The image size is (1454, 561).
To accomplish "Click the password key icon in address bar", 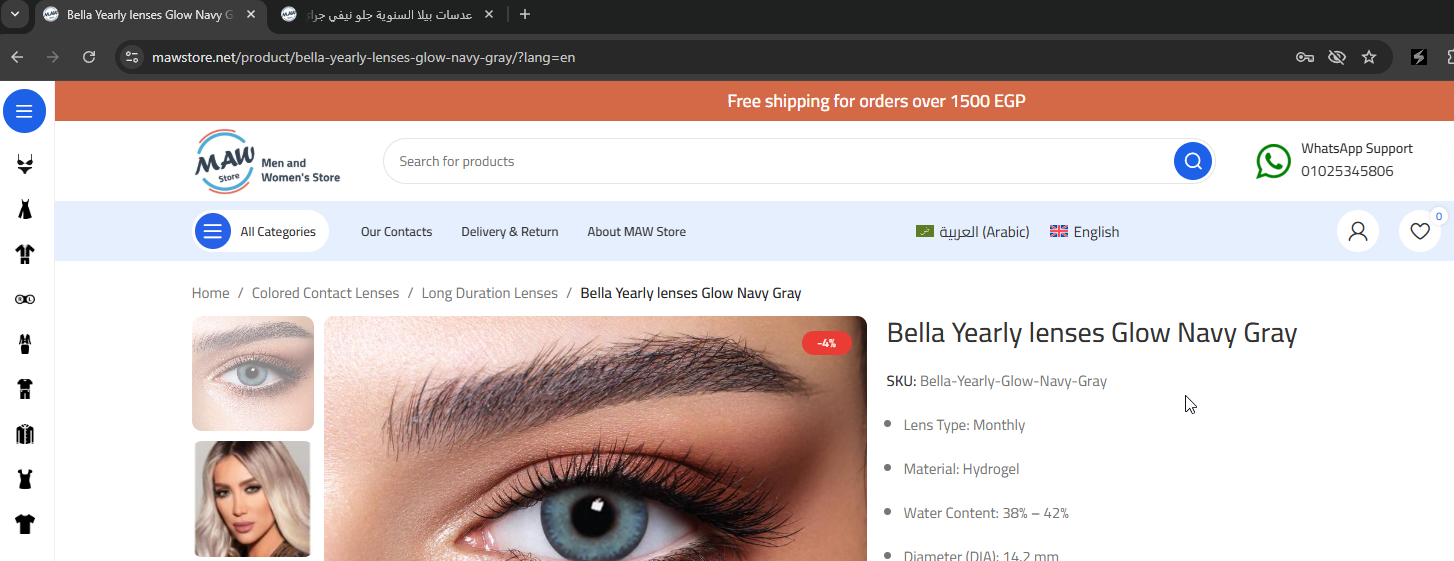I will pos(1305,57).
